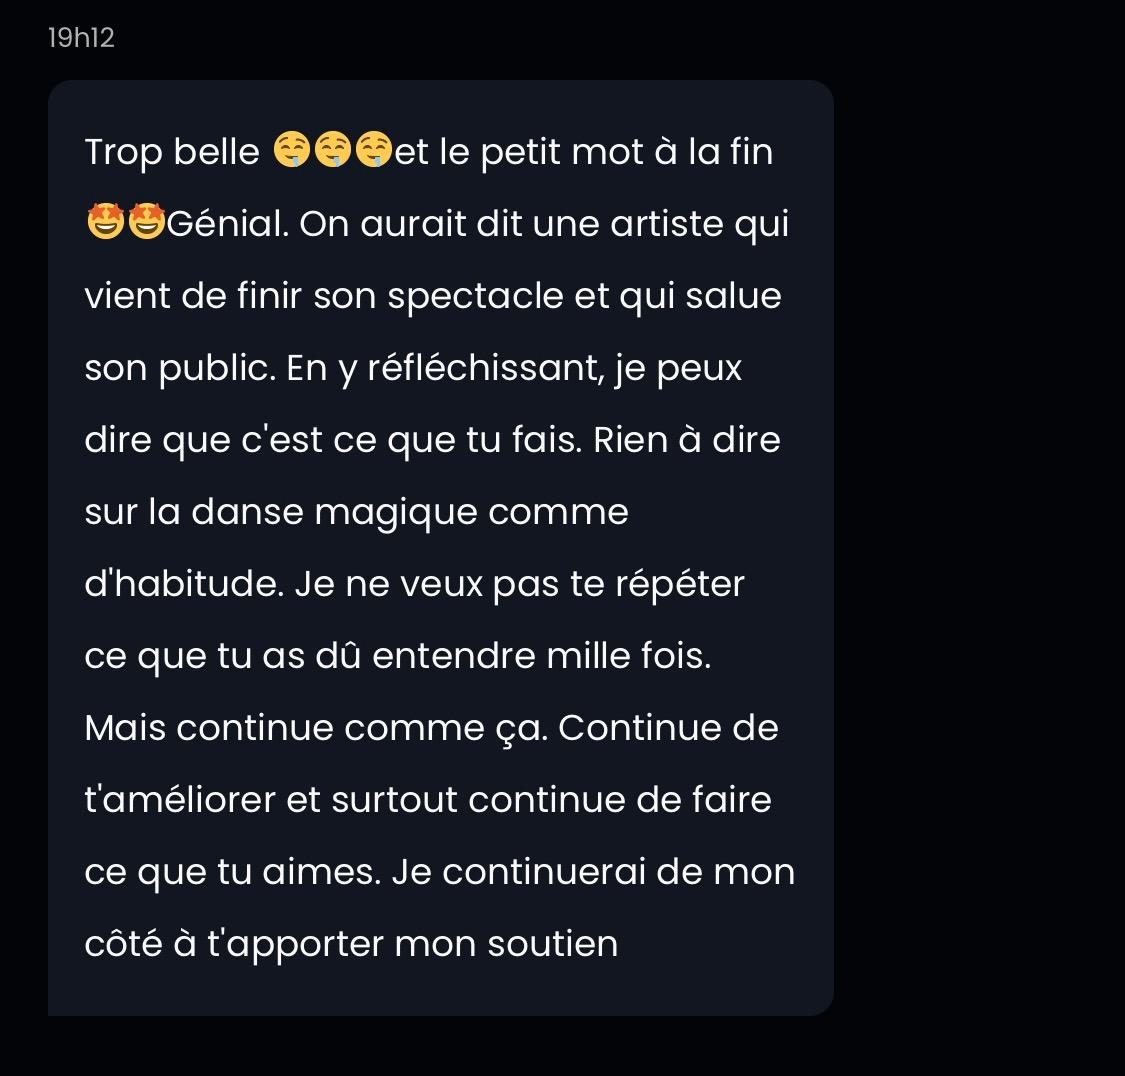Click the words "mon soutien" at the message end
The width and height of the screenshot is (1125, 1076).
pos(507,943)
